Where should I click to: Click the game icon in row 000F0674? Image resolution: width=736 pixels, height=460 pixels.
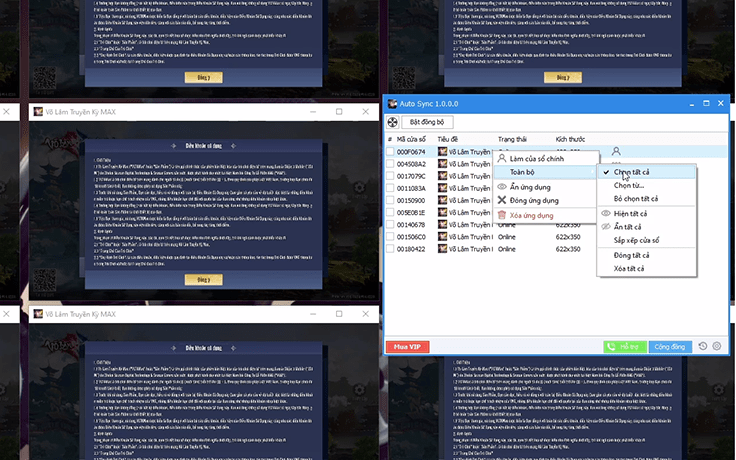[x=442, y=151]
